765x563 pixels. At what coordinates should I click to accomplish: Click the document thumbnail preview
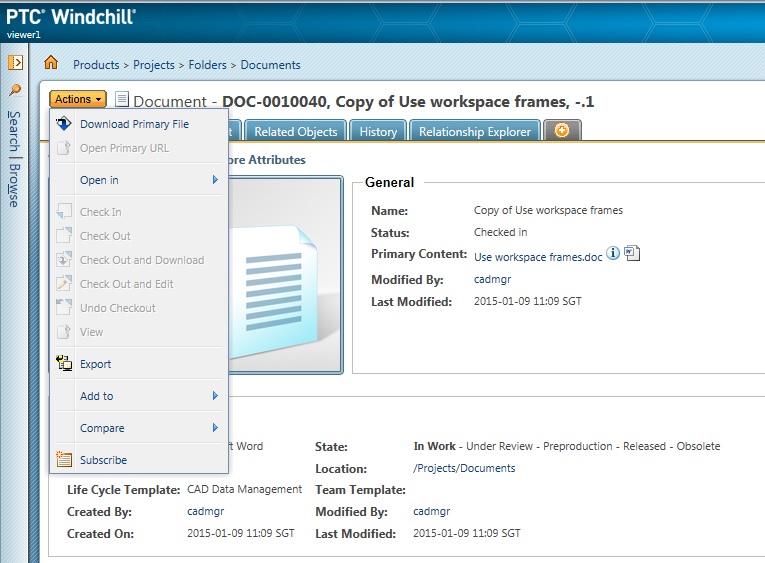[x=285, y=275]
